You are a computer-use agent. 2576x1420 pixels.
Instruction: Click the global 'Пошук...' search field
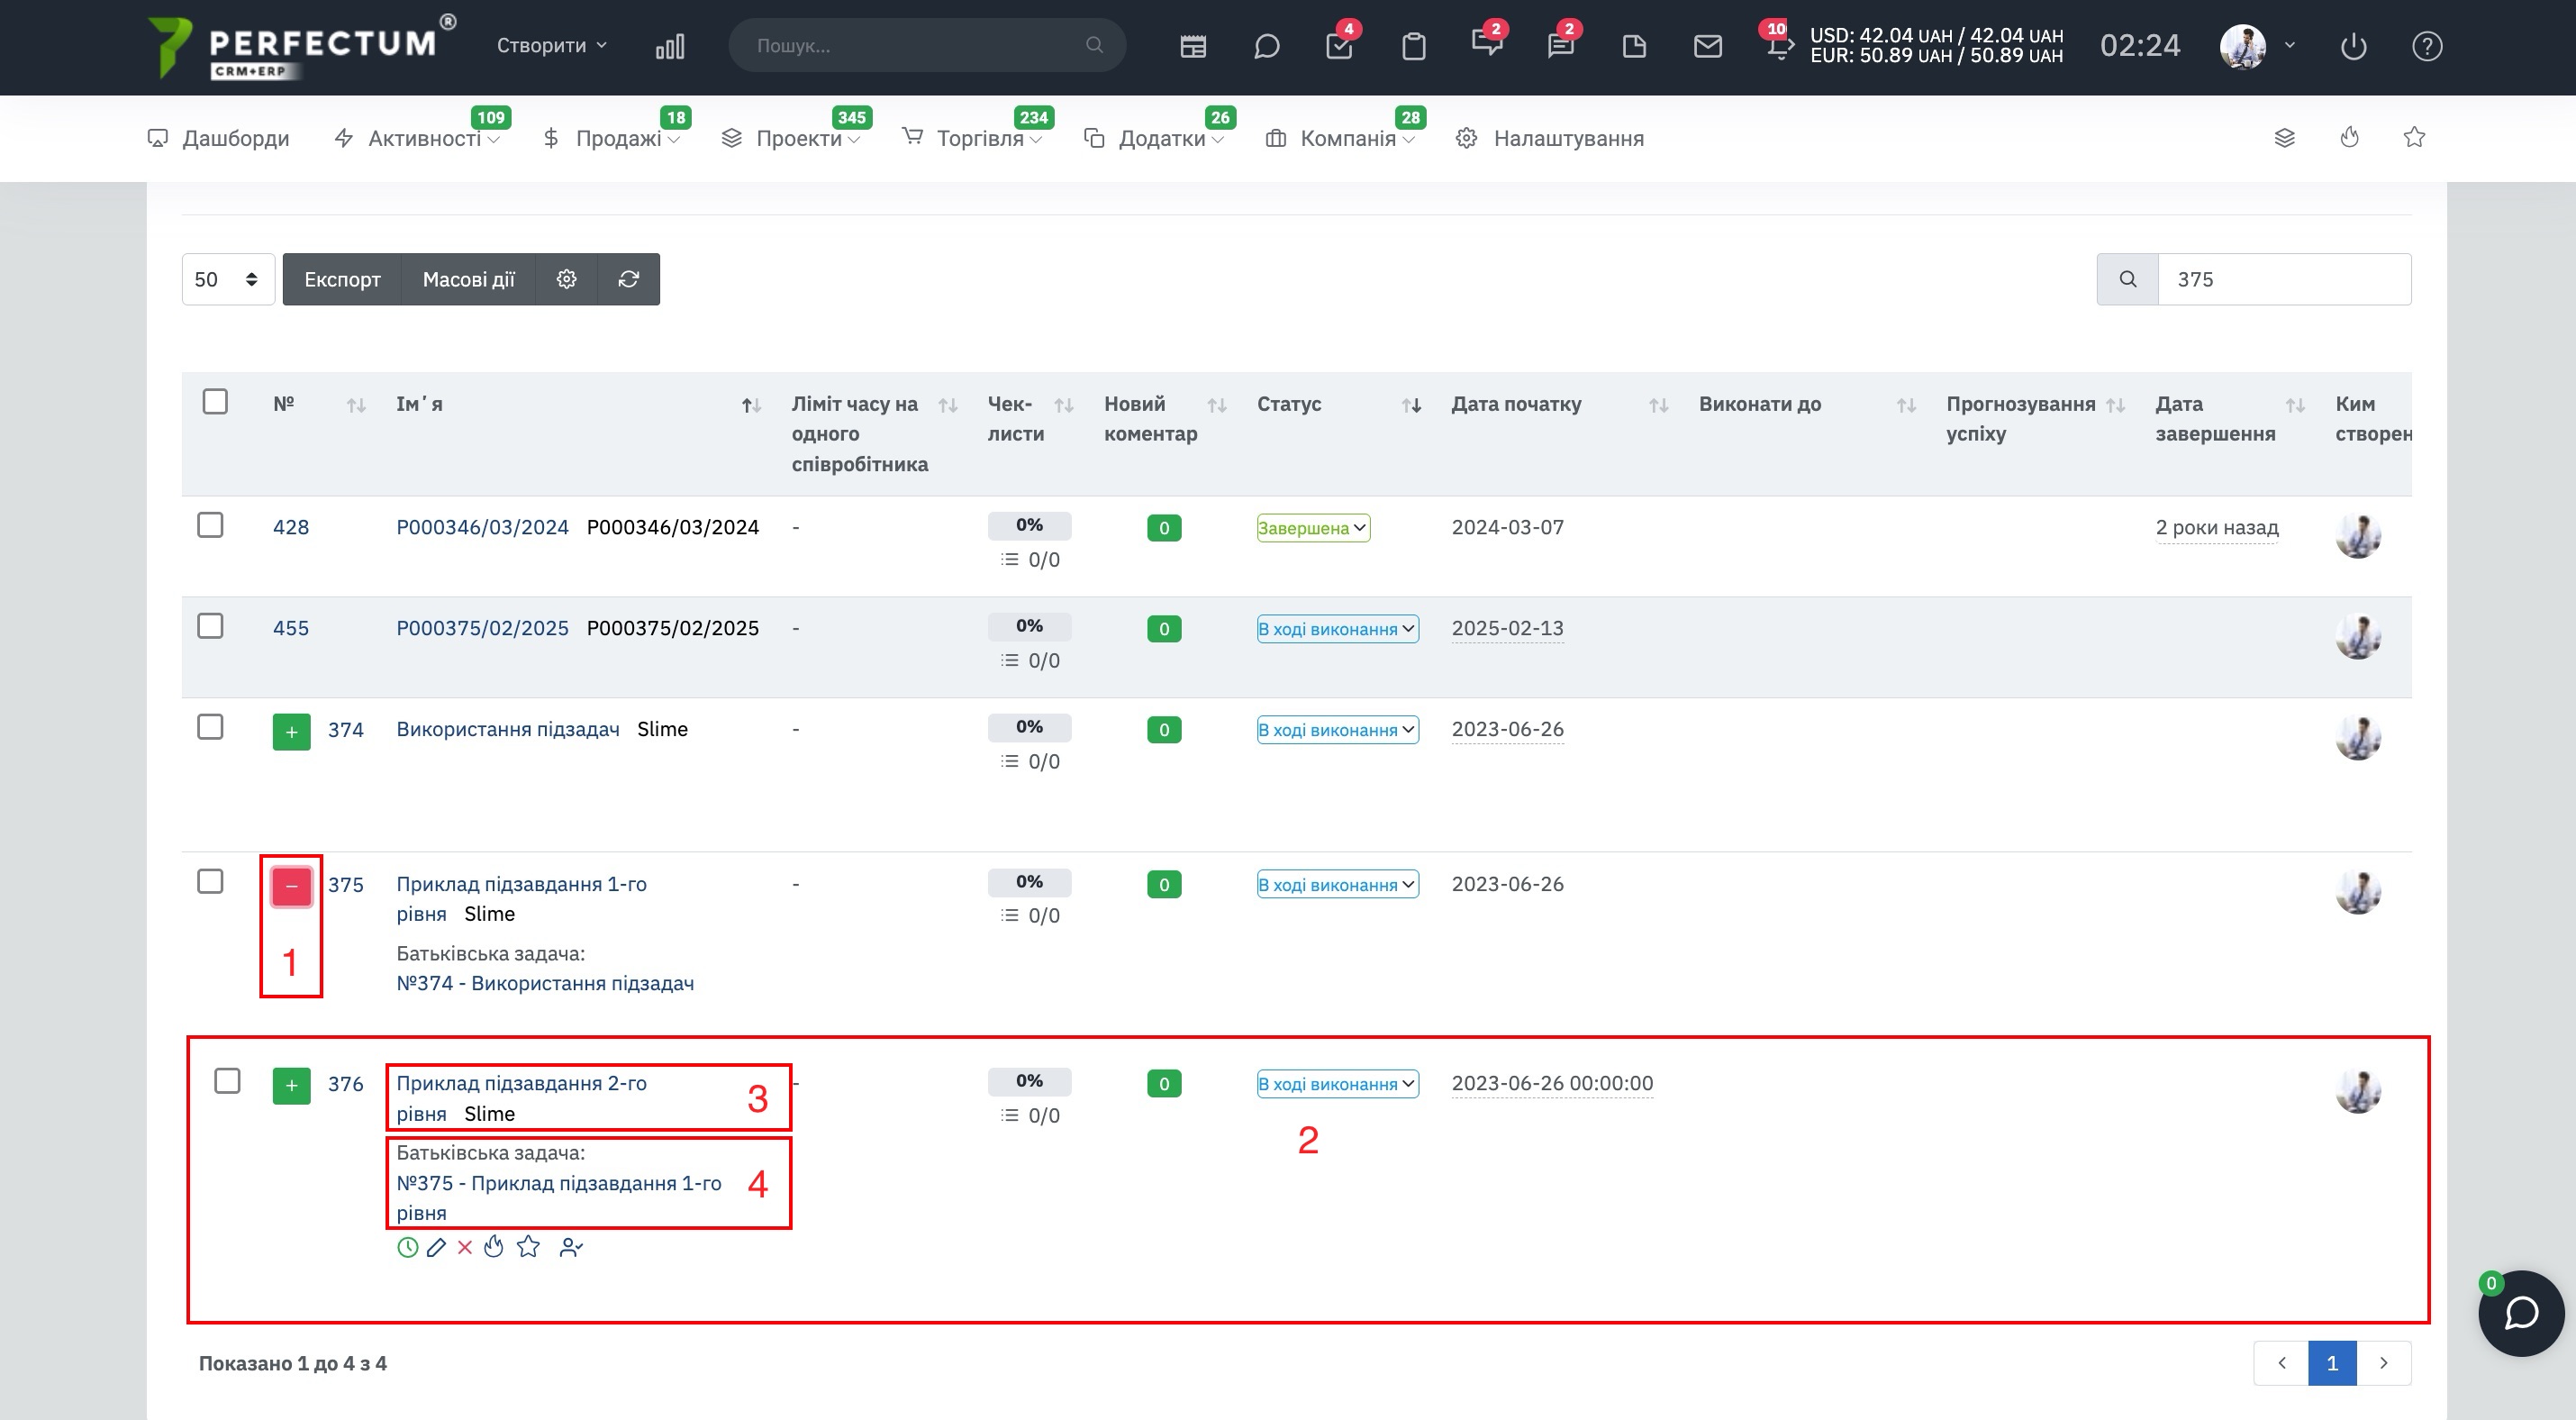click(x=927, y=46)
